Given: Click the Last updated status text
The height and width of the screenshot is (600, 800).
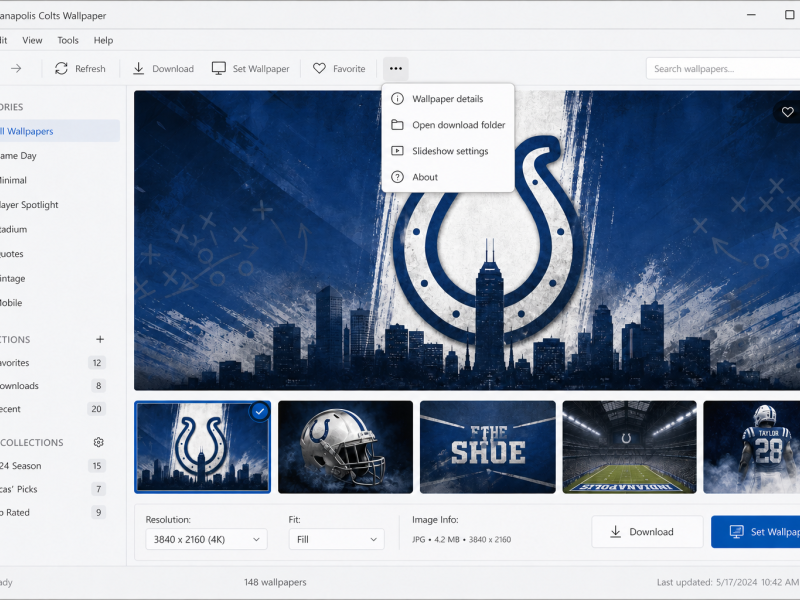Looking at the screenshot, I should click(728, 582).
